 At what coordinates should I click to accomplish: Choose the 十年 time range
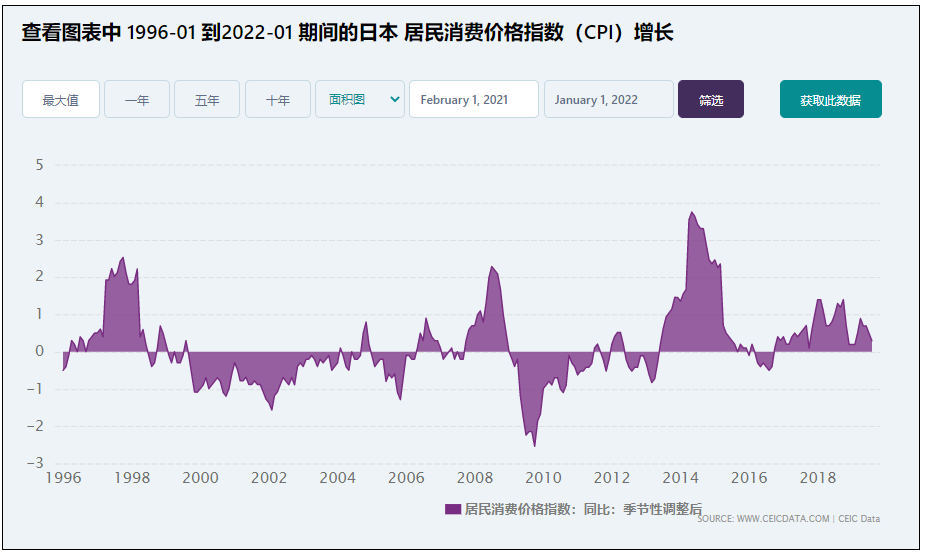coord(278,100)
